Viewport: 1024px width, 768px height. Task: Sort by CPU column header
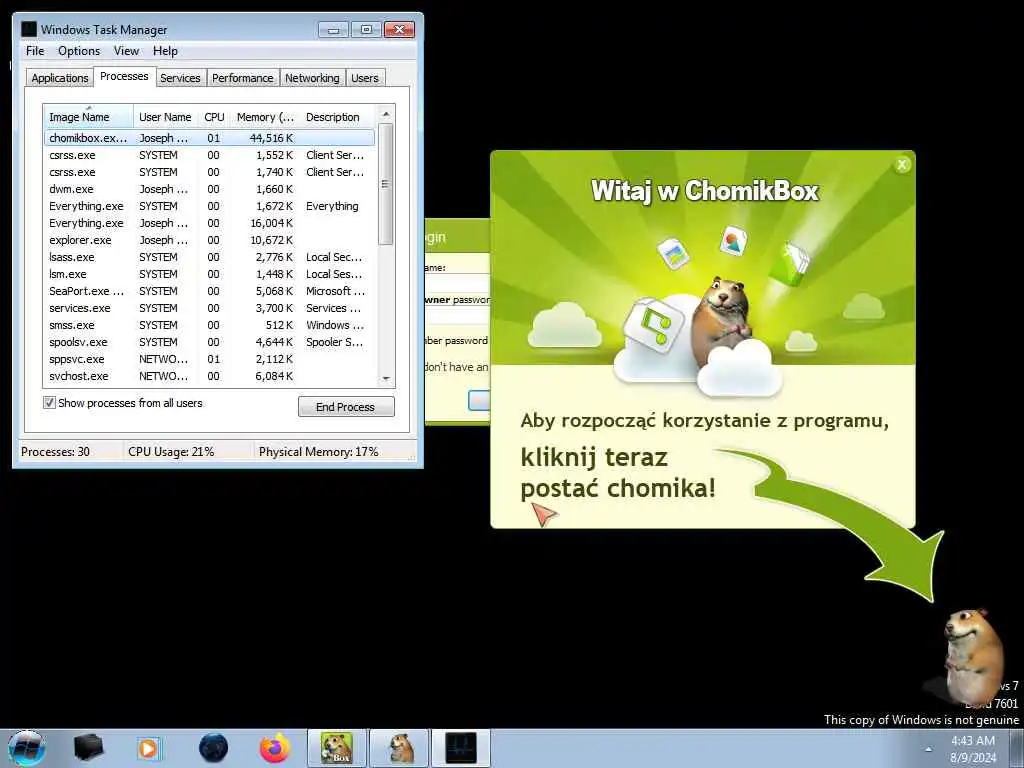[214, 117]
